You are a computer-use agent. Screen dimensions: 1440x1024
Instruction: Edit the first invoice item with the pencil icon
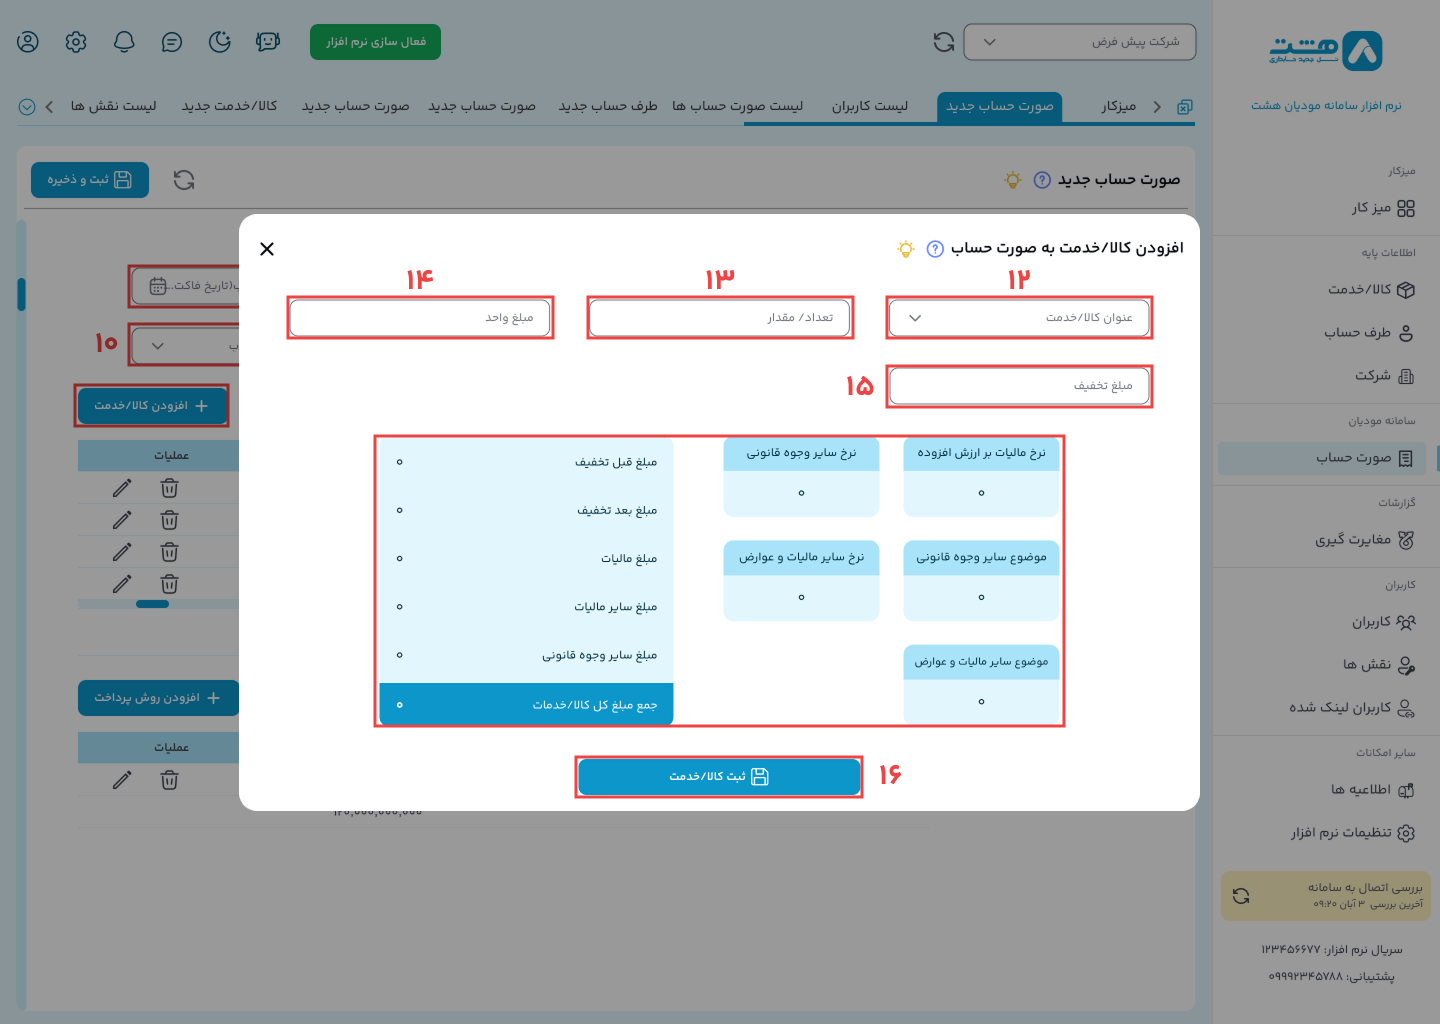point(122,488)
